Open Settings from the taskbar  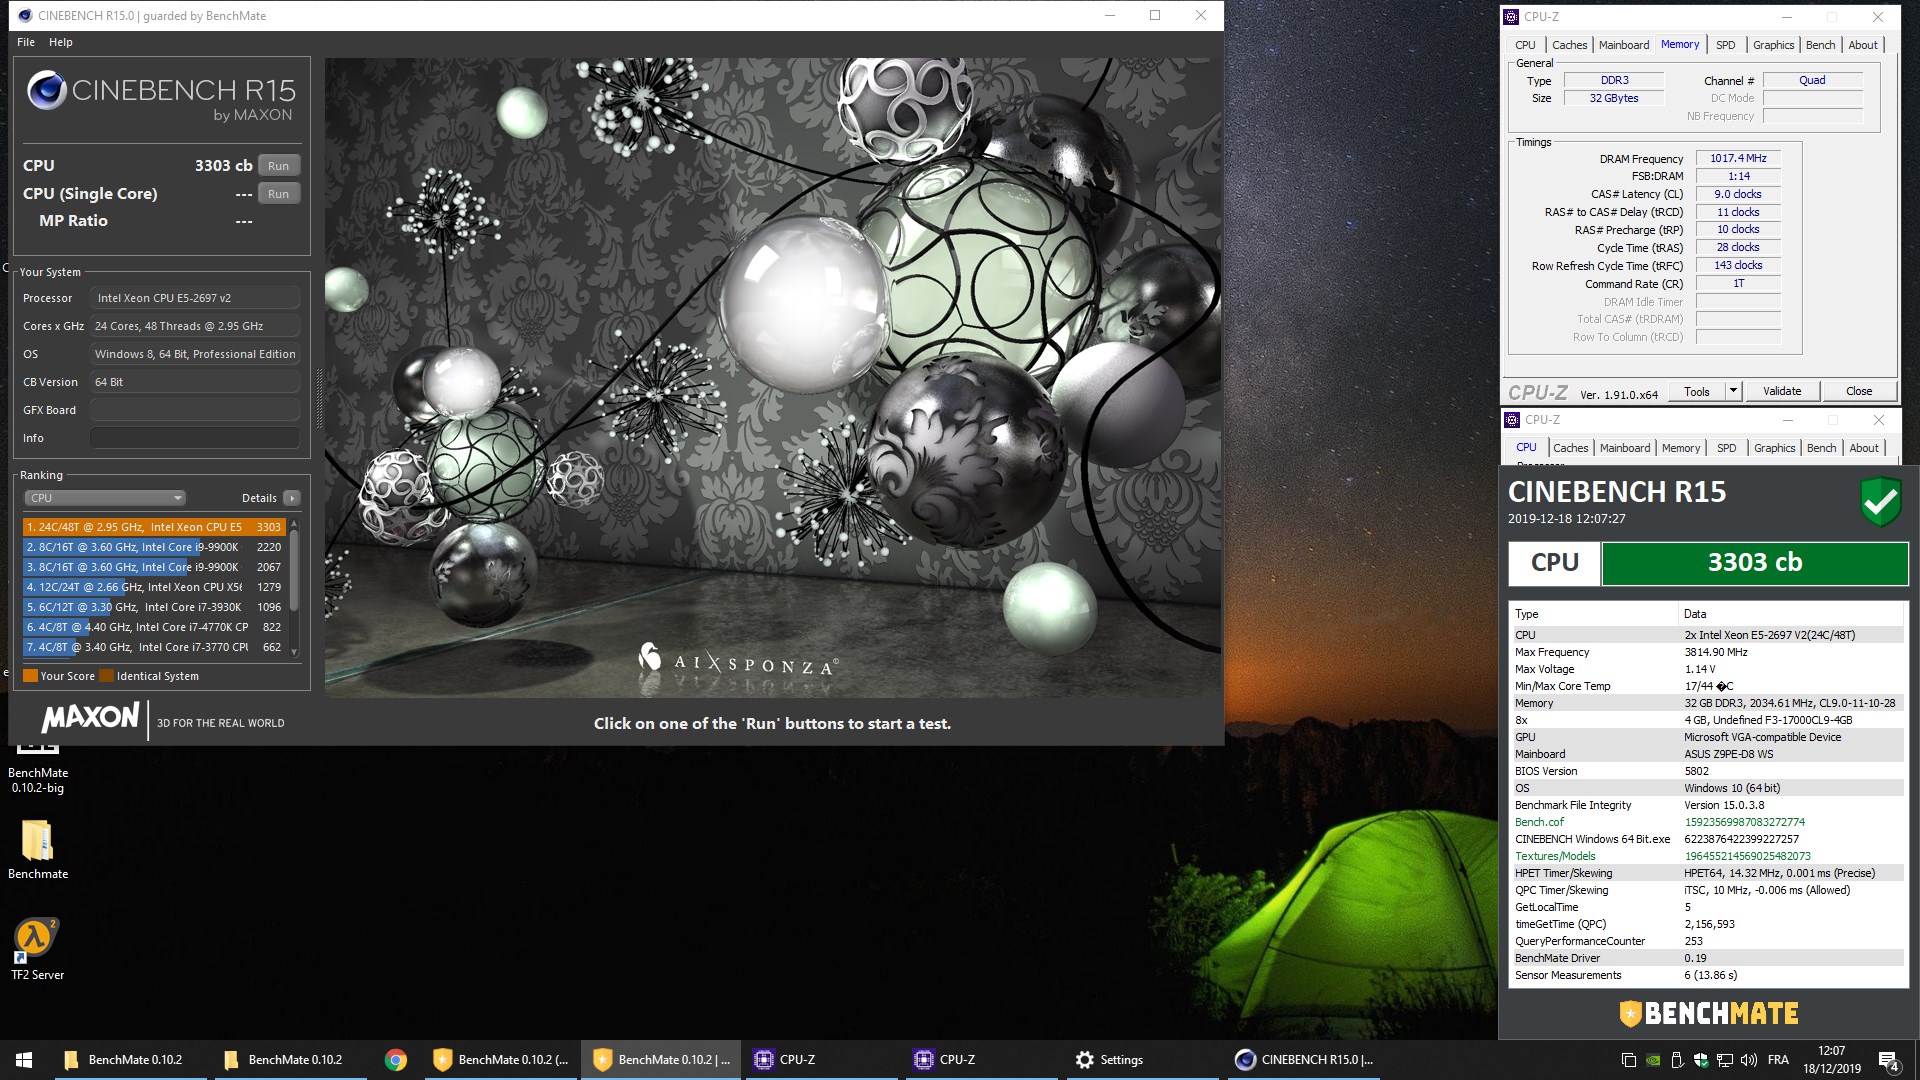[1140, 1060]
